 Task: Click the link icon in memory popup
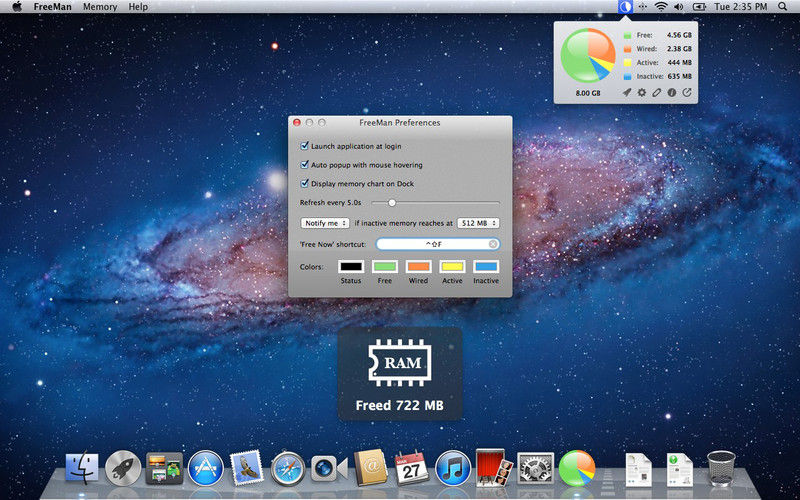[657, 92]
